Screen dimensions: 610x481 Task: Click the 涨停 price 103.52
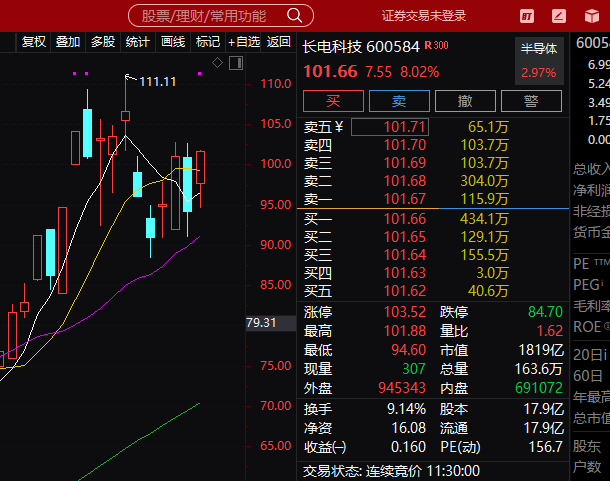pos(405,312)
